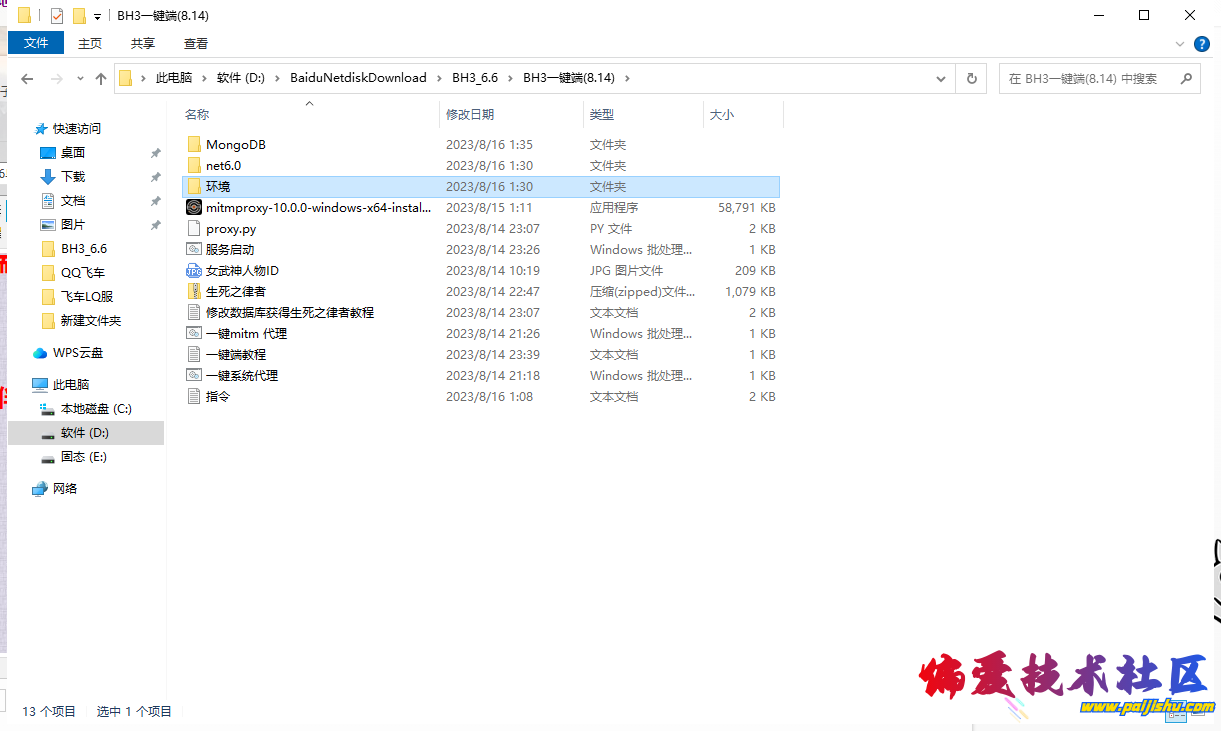Expand the ribbon with the chevron
The width and height of the screenshot is (1221, 731).
tap(1182, 44)
